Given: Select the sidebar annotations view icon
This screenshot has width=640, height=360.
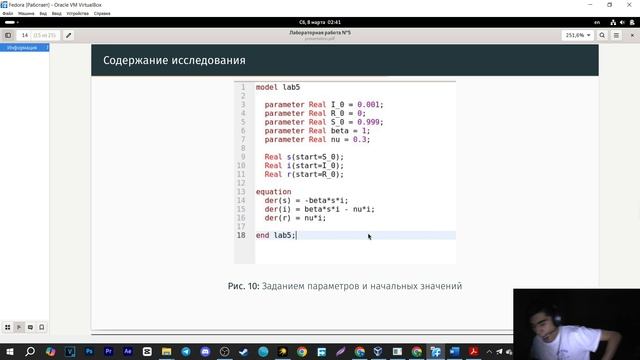Looking at the screenshot, I should [x=30, y=327].
